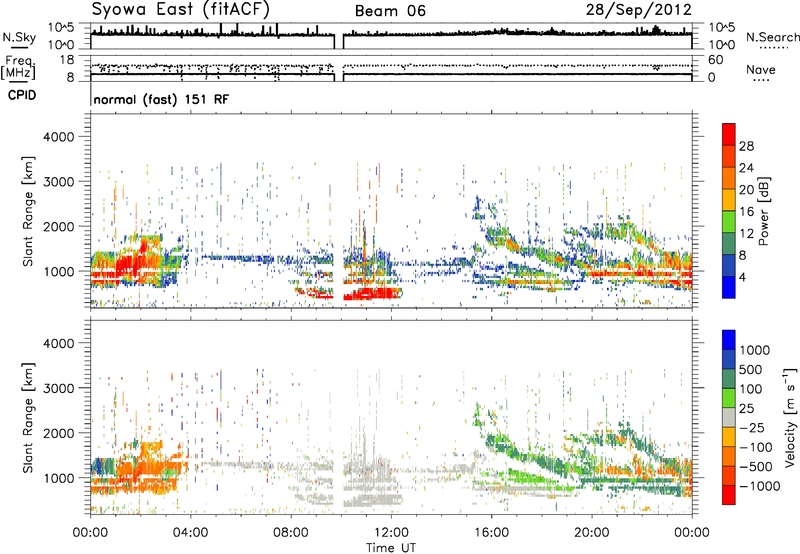Screen dimensions: 800x554
Task: Pick power color bar segment between 8 and 12
Action: pyautogui.click(x=729, y=244)
